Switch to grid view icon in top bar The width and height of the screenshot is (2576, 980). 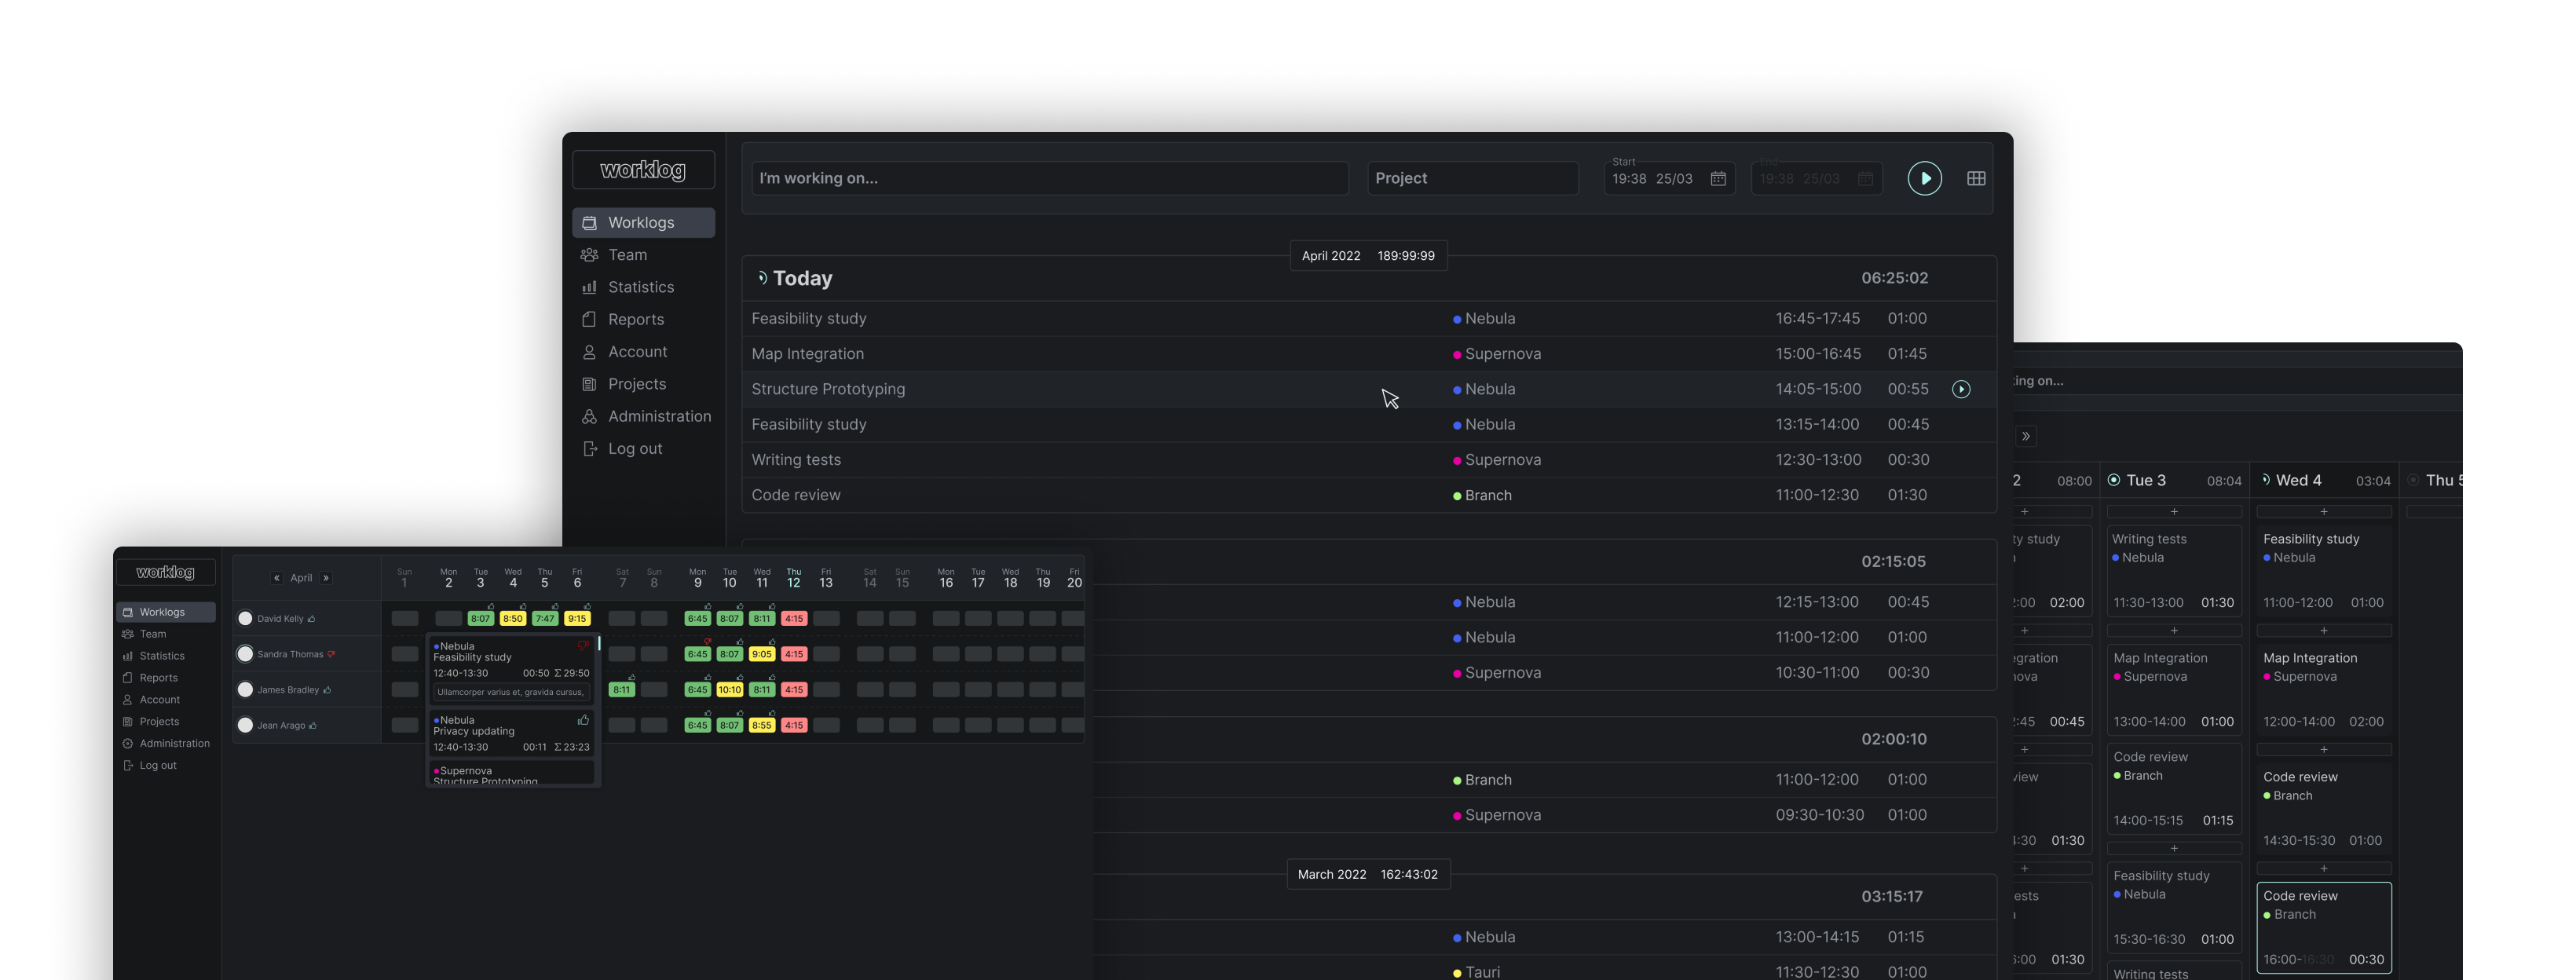pyautogui.click(x=1976, y=178)
